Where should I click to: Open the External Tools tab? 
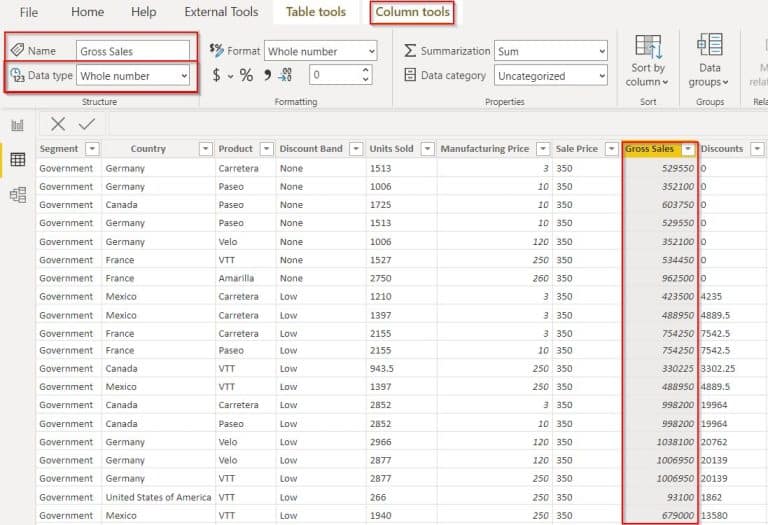click(x=221, y=11)
